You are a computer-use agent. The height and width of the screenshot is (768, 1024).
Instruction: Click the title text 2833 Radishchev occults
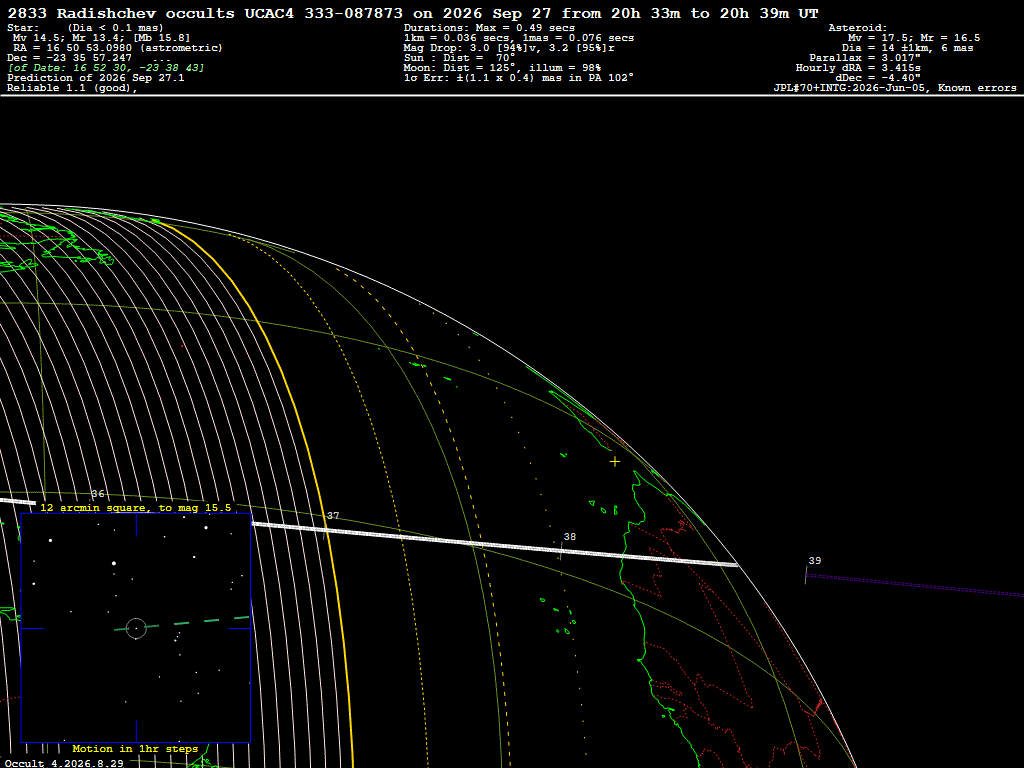[121, 13]
